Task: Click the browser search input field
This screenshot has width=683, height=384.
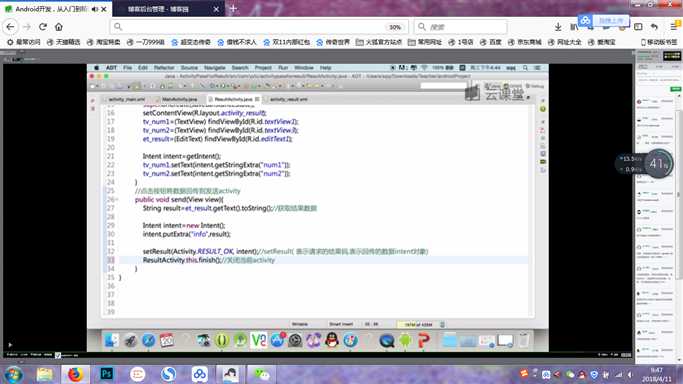Action: pyautogui.click(x=460, y=27)
